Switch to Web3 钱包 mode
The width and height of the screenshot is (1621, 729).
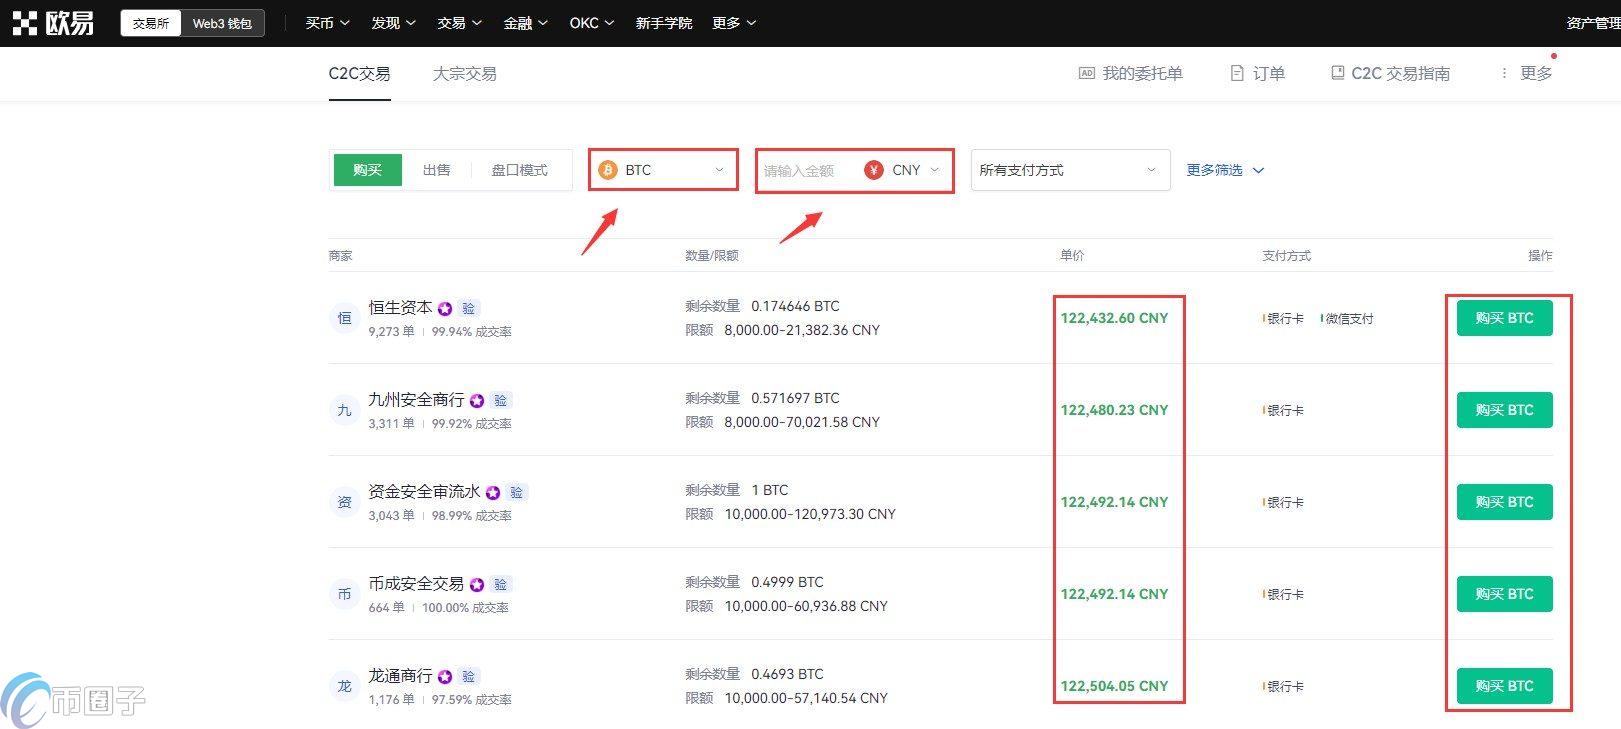[x=222, y=23]
